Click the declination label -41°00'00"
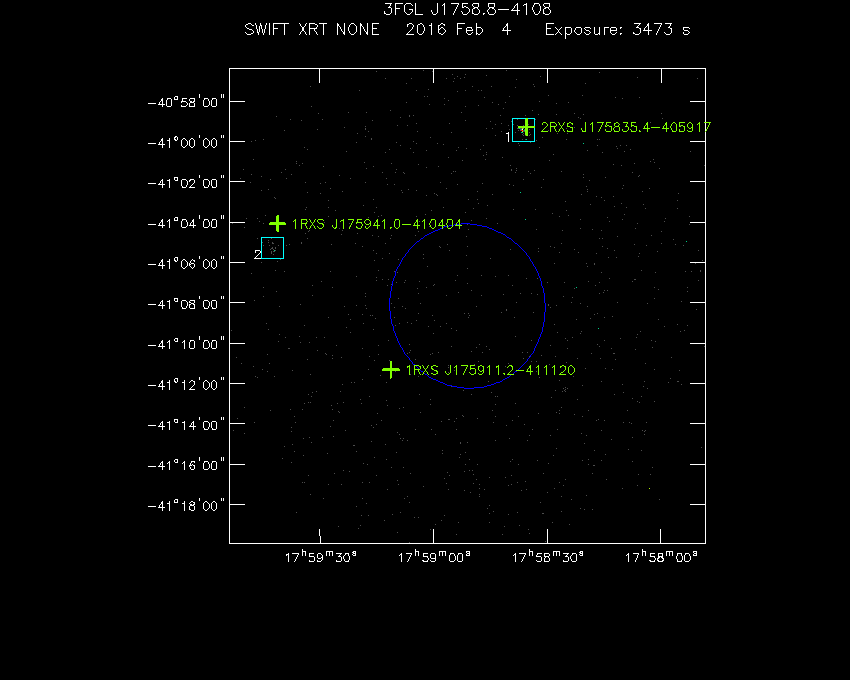This screenshot has height=680, width=850. (186, 143)
